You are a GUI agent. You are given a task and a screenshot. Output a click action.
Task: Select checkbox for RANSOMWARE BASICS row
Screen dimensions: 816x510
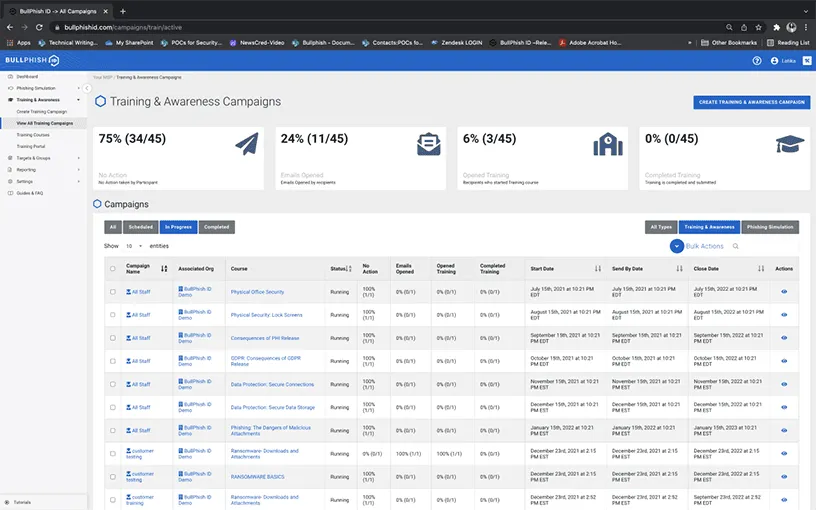pos(112,477)
